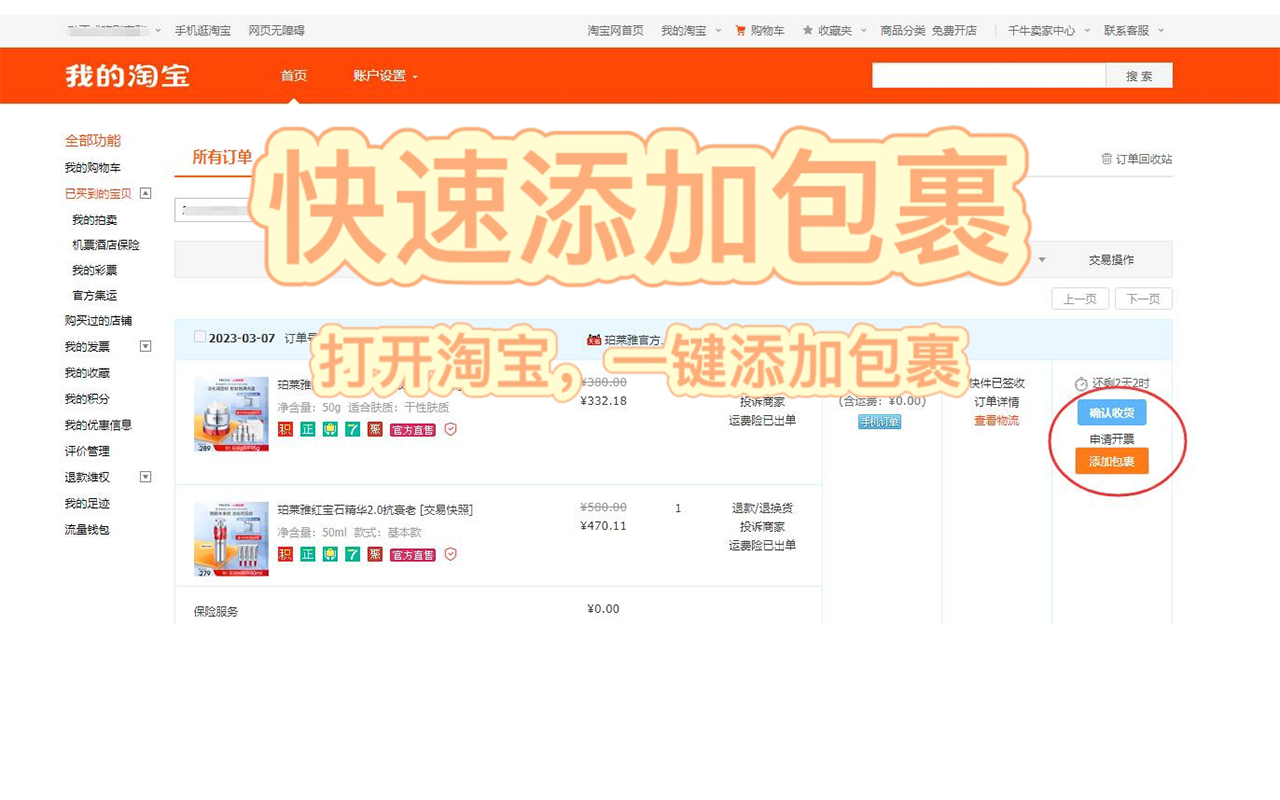This screenshot has height=800, width=1280.
Task: Click 投诉商家 for the 50ml item
Action: [x=762, y=527]
